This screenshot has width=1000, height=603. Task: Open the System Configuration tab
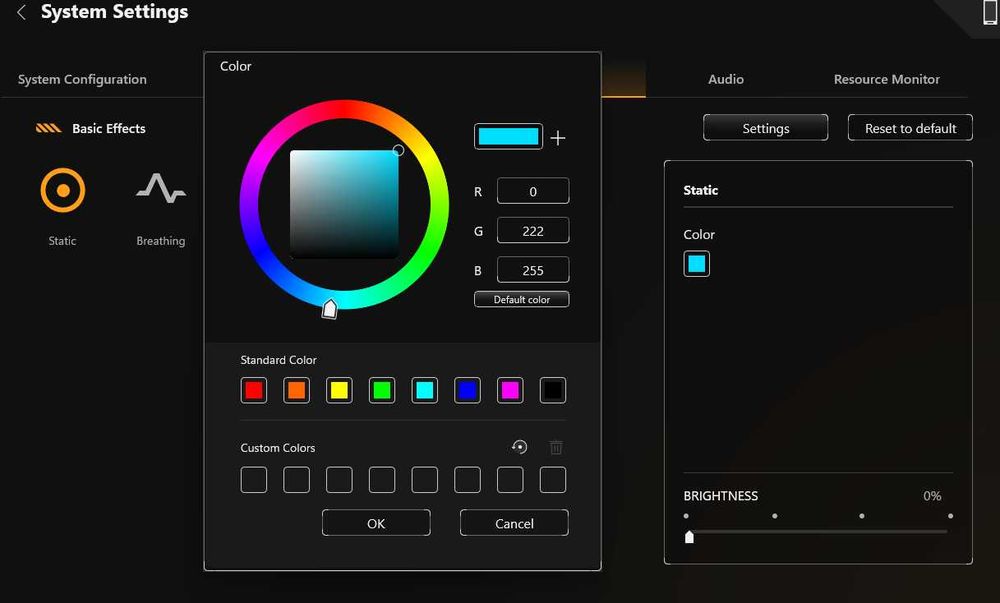click(82, 79)
